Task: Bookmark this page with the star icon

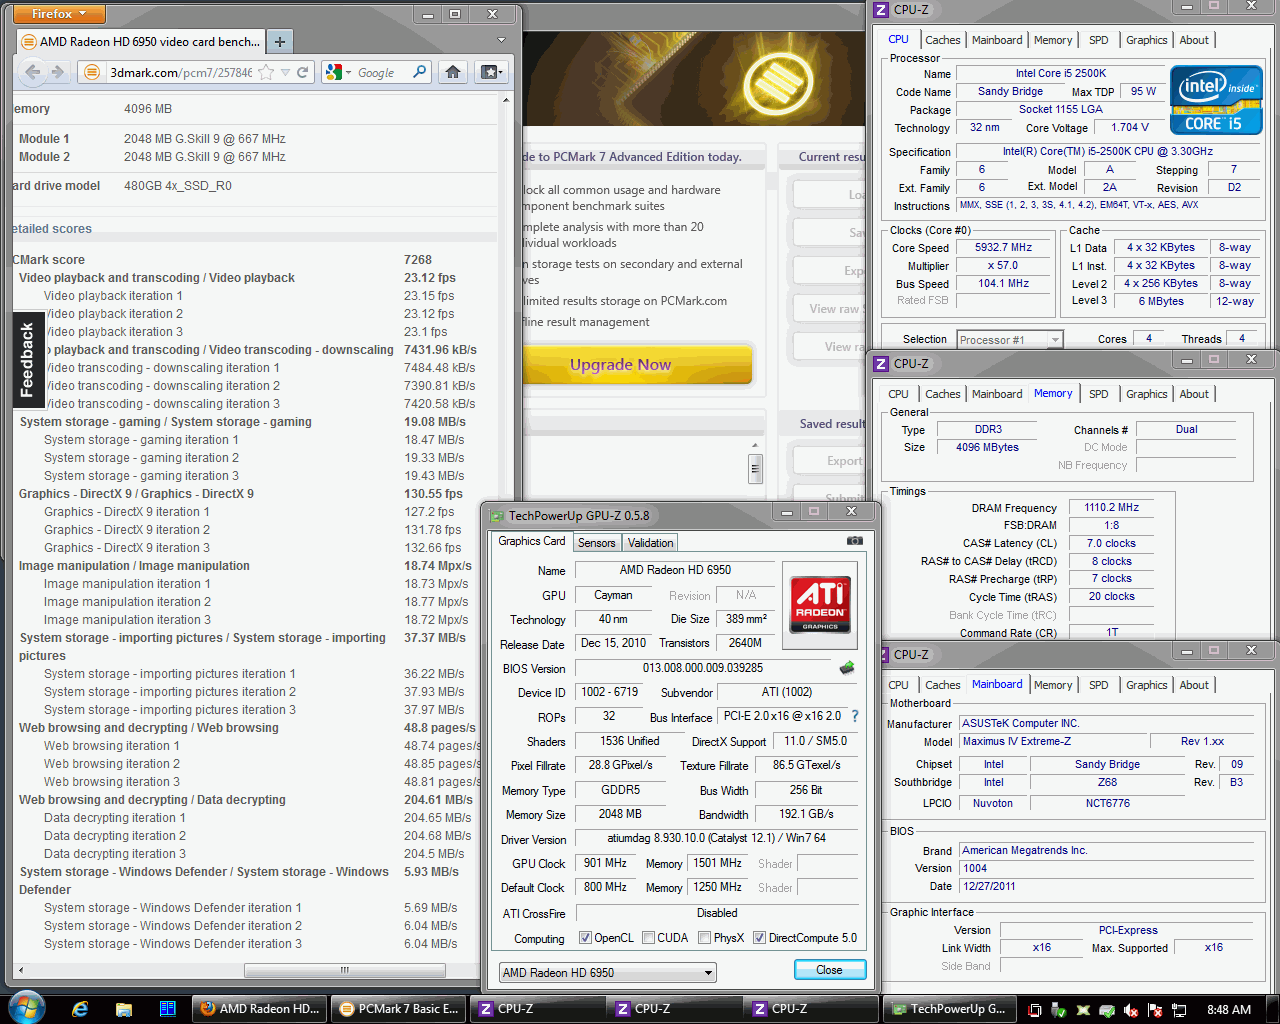Action: coord(266,72)
